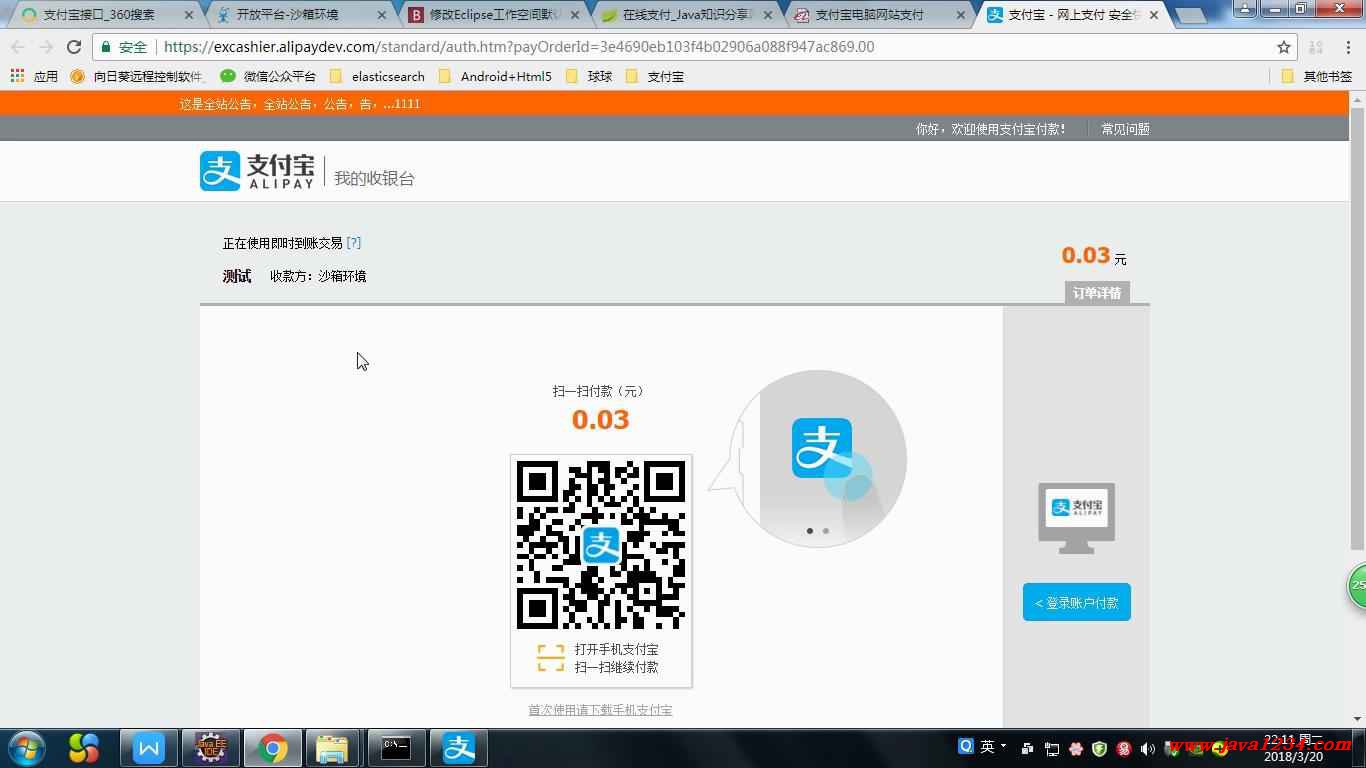Open Alipay app taskbar icon

pyautogui.click(x=459, y=748)
